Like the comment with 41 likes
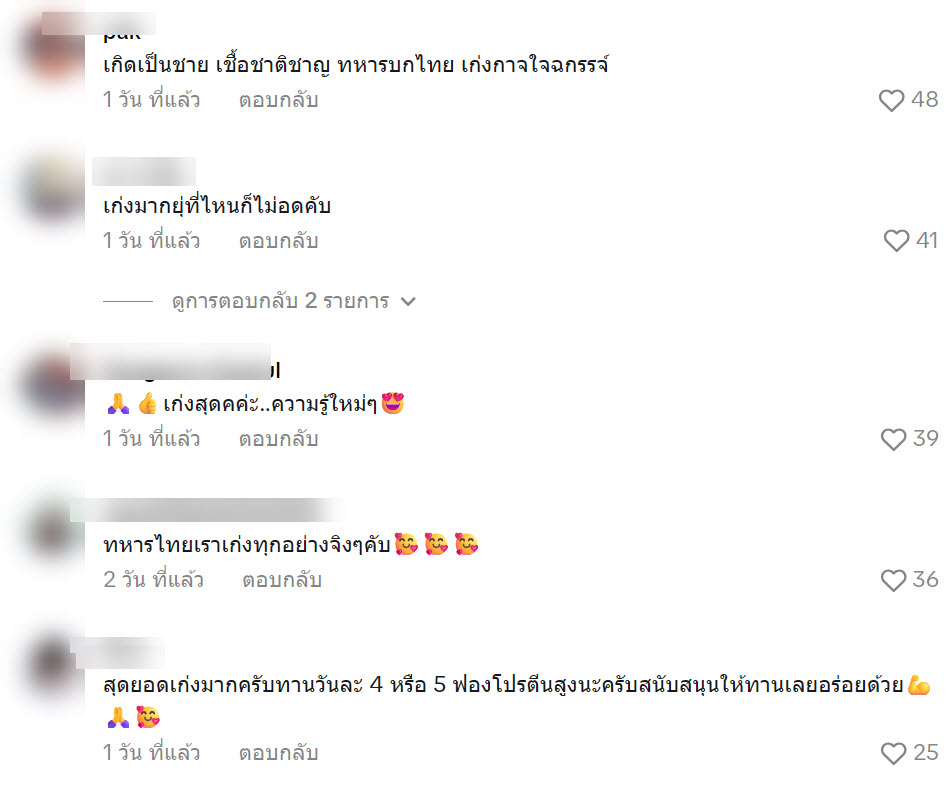This screenshot has width=948, height=785. pos(896,241)
